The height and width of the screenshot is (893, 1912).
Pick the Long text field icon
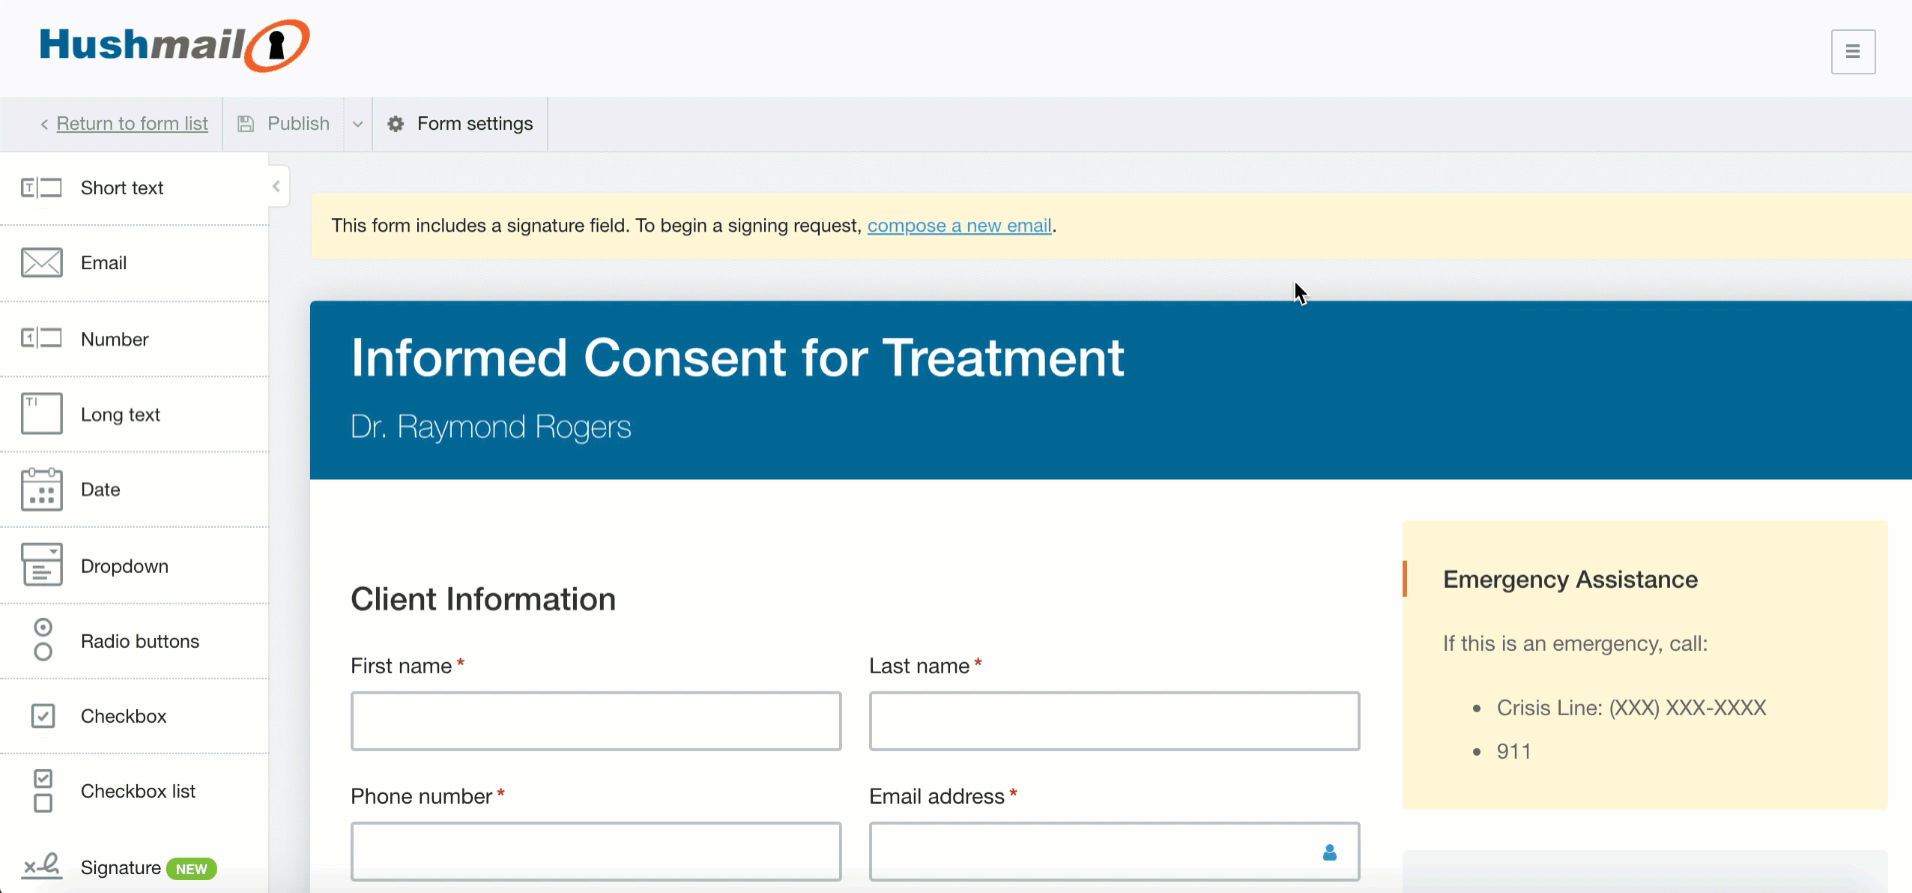(41, 414)
